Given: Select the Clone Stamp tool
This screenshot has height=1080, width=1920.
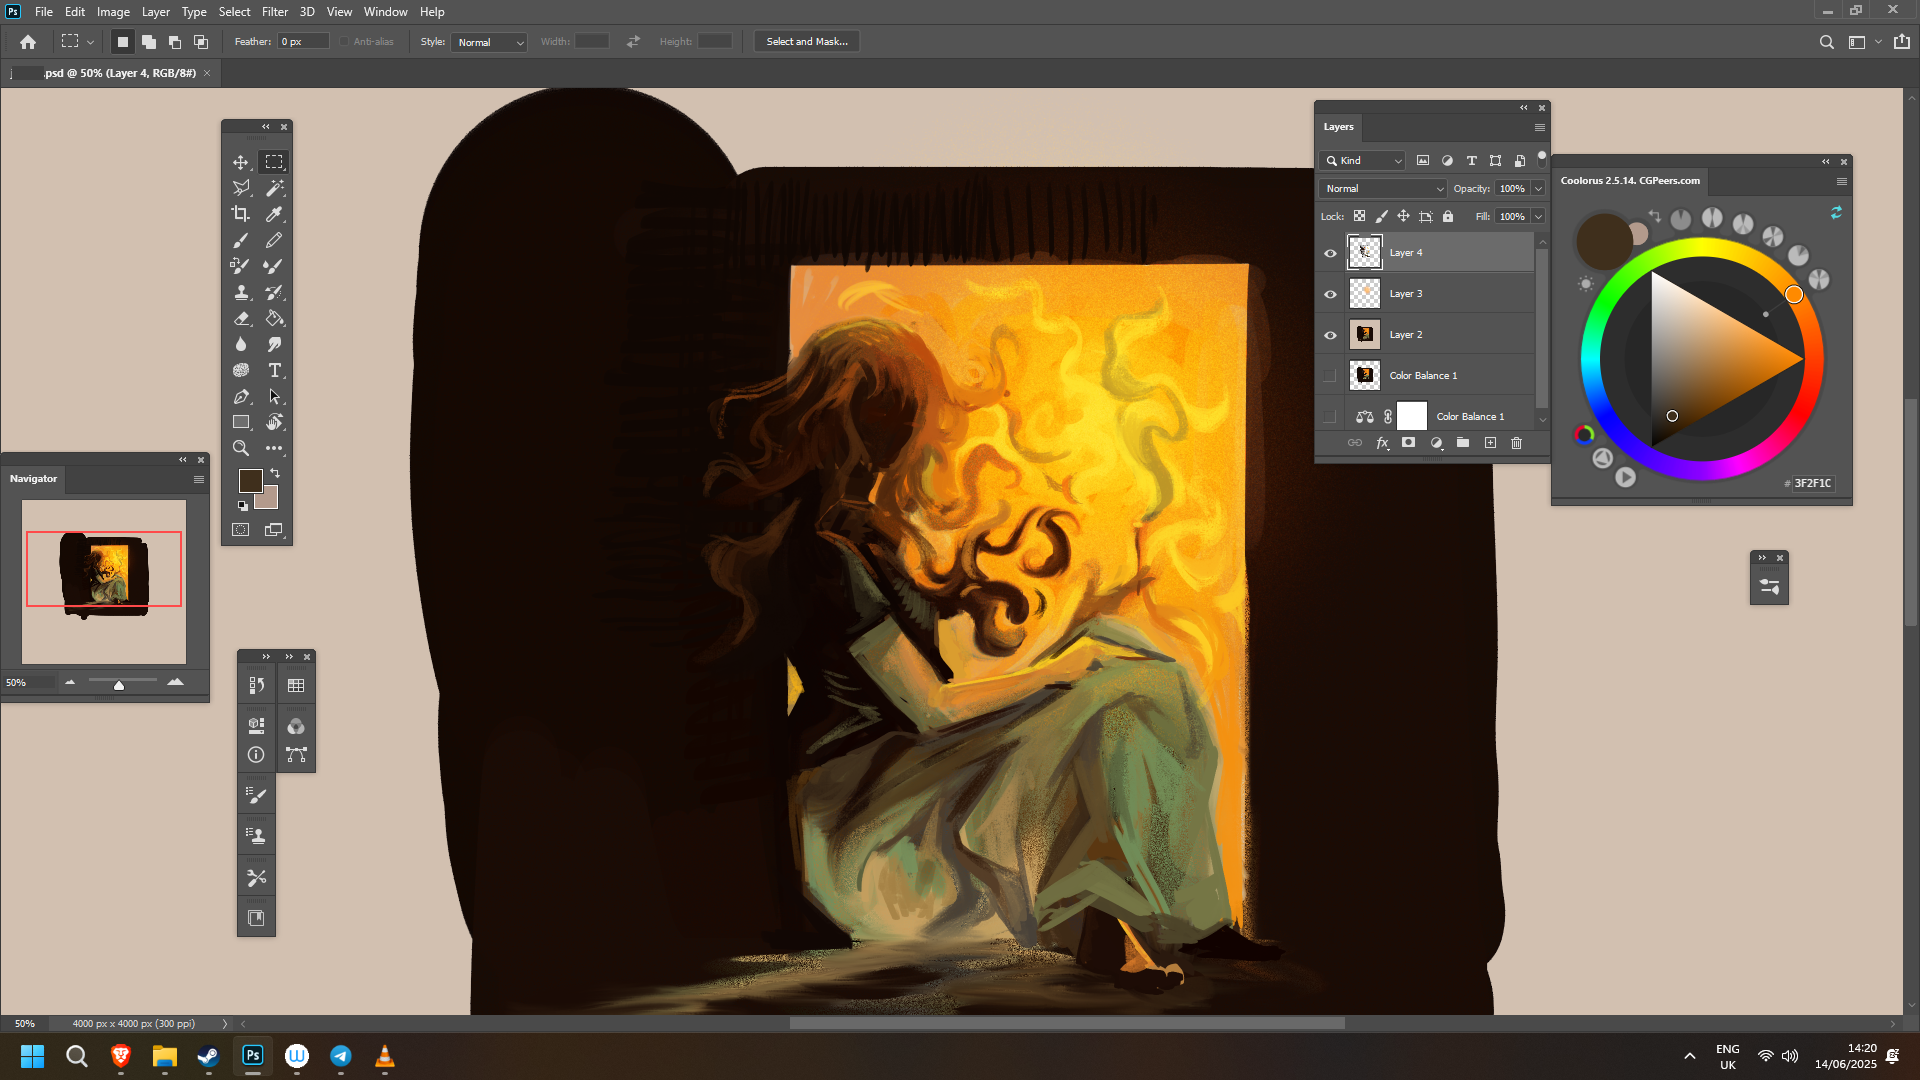Looking at the screenshot, I should tap(241, 292).
